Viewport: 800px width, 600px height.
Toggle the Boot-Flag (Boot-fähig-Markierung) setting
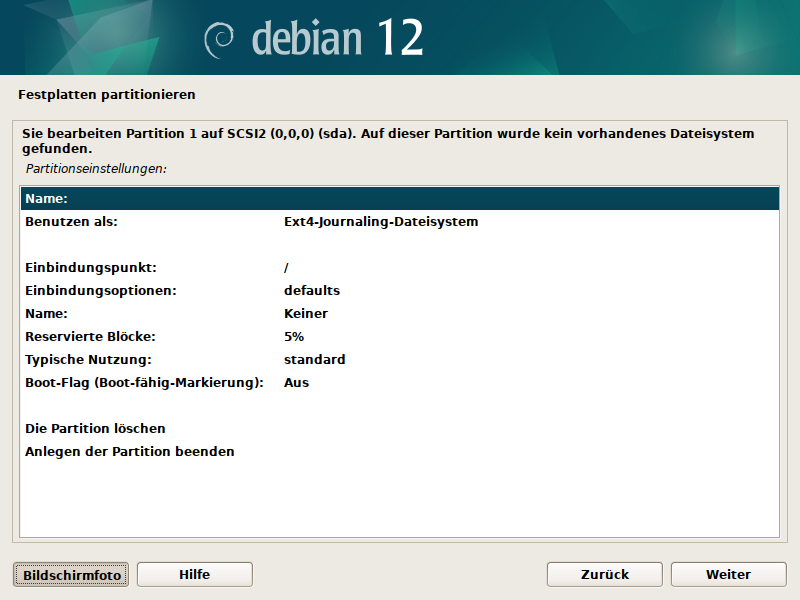click(x=143, y=382)
